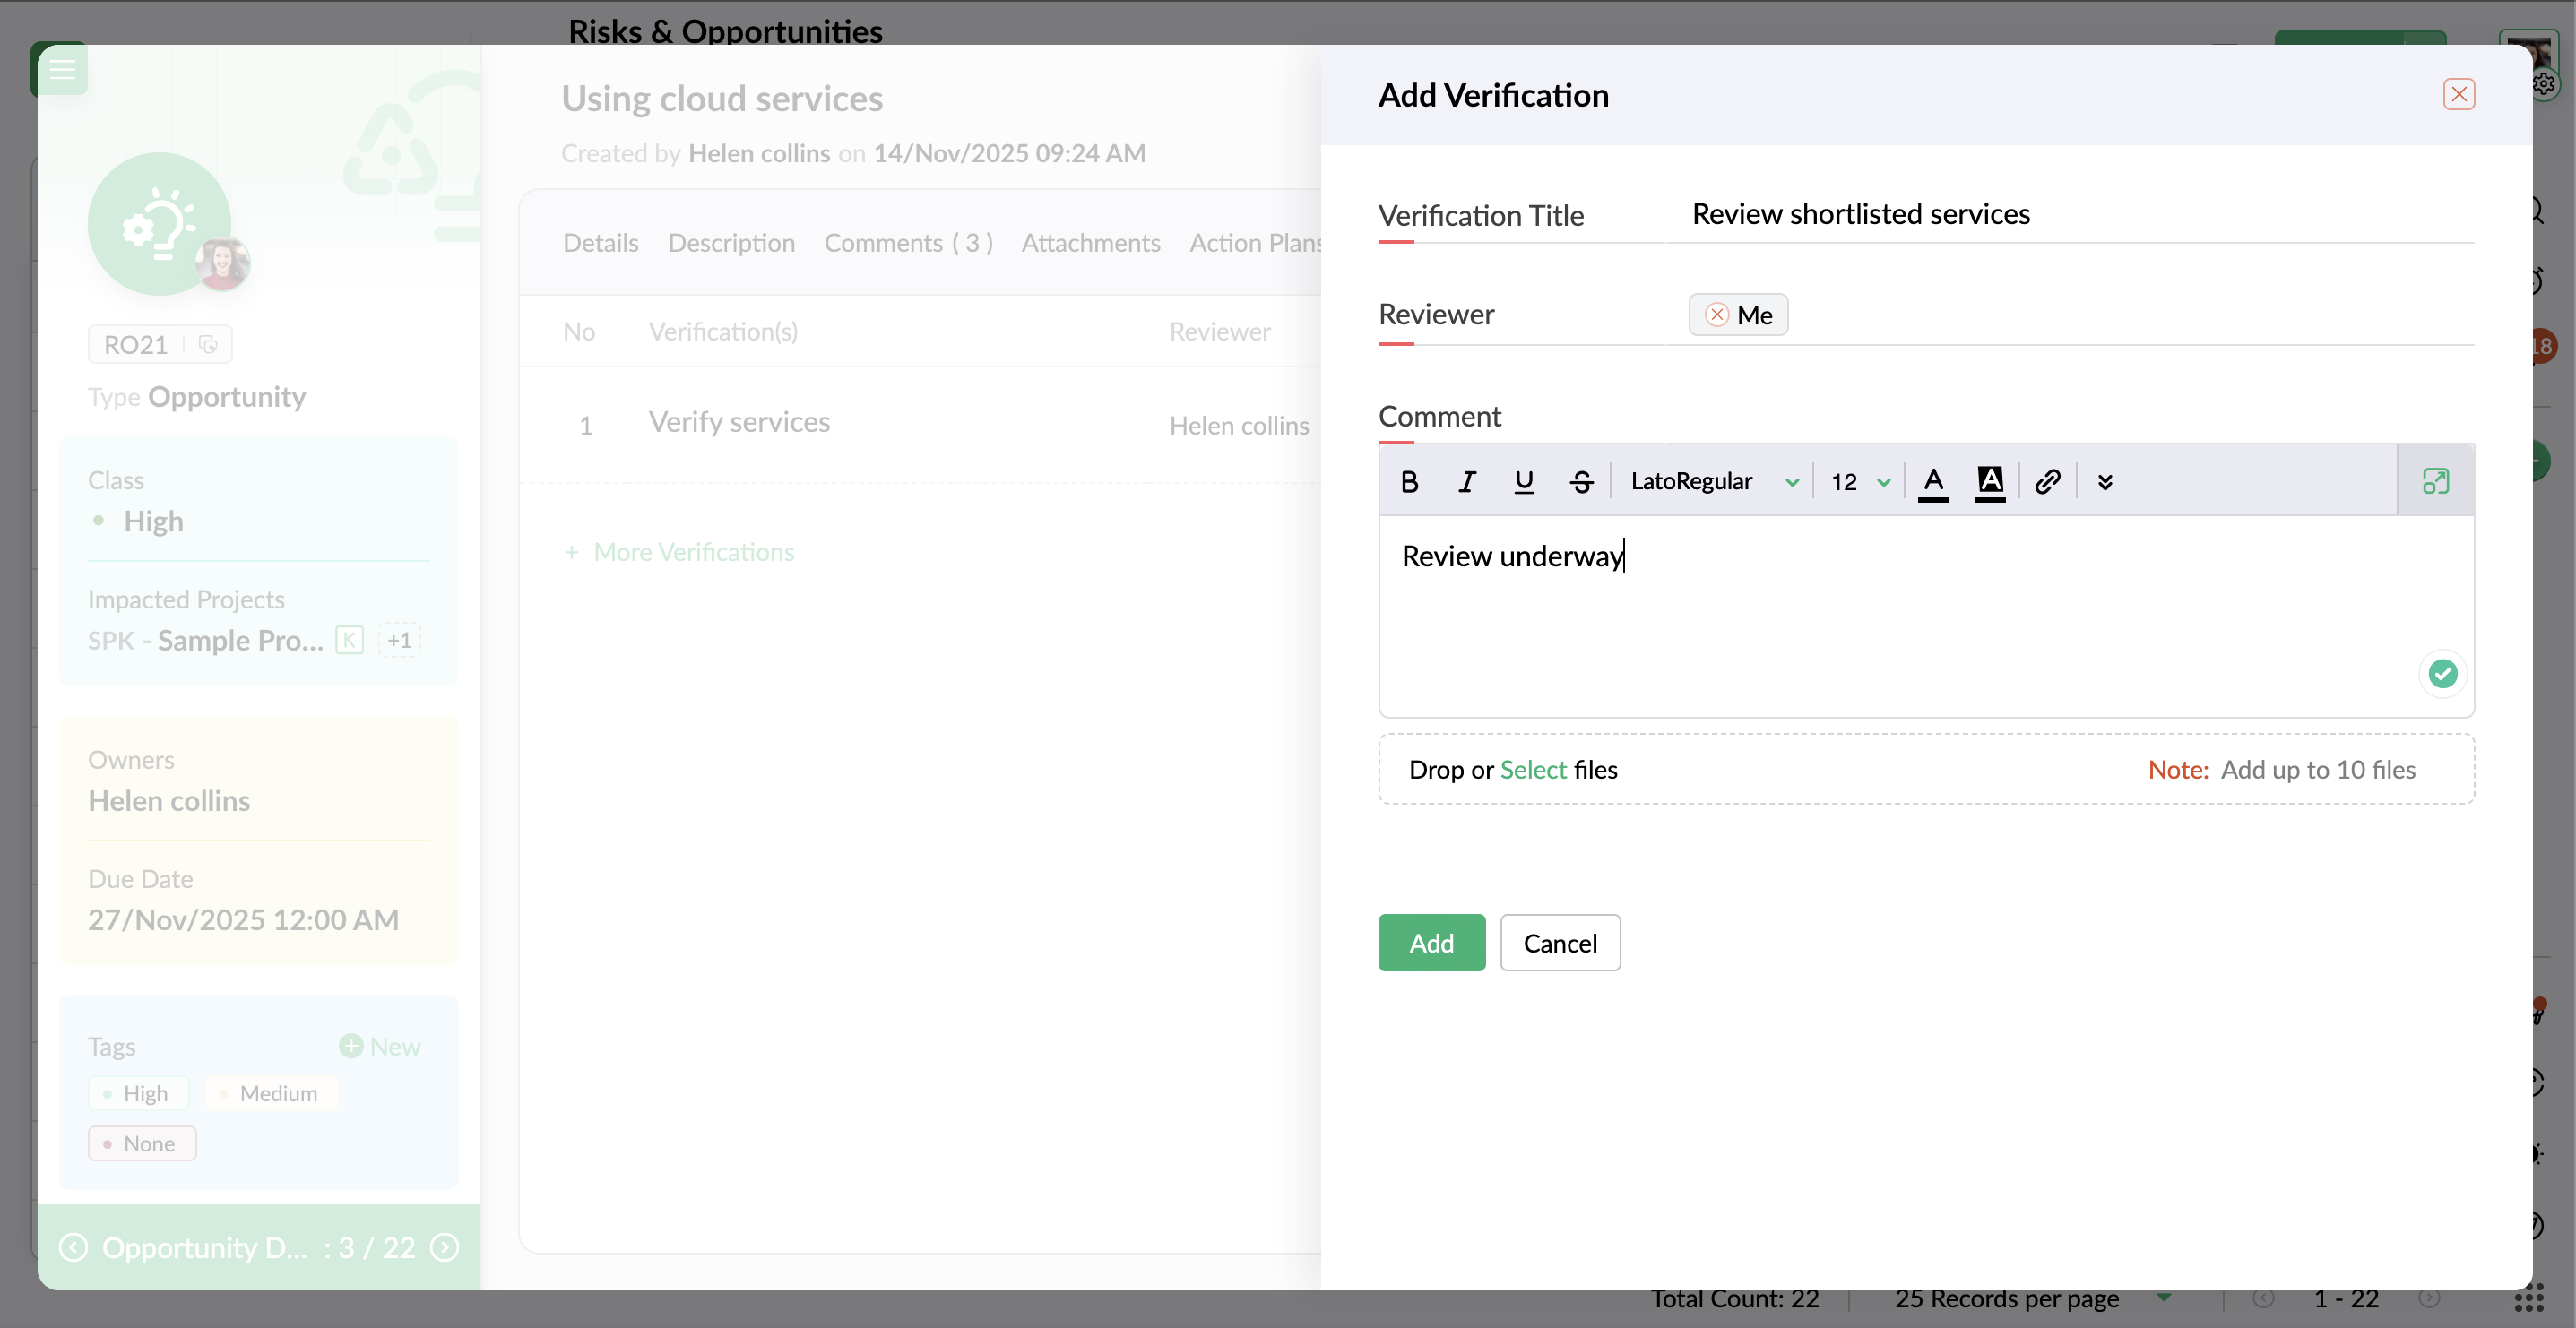
Task: Switch to the Comments ( 3 ) tab
Action: click(x=907, y=243)
